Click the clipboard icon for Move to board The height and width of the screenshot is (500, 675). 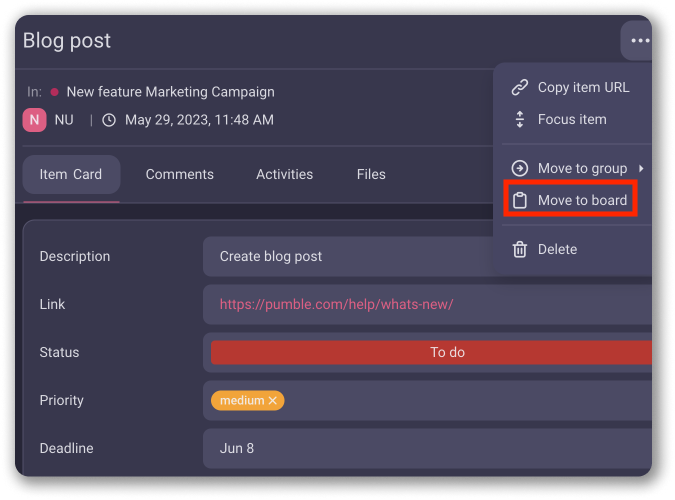pyautogui.click(x=519, y=200)
